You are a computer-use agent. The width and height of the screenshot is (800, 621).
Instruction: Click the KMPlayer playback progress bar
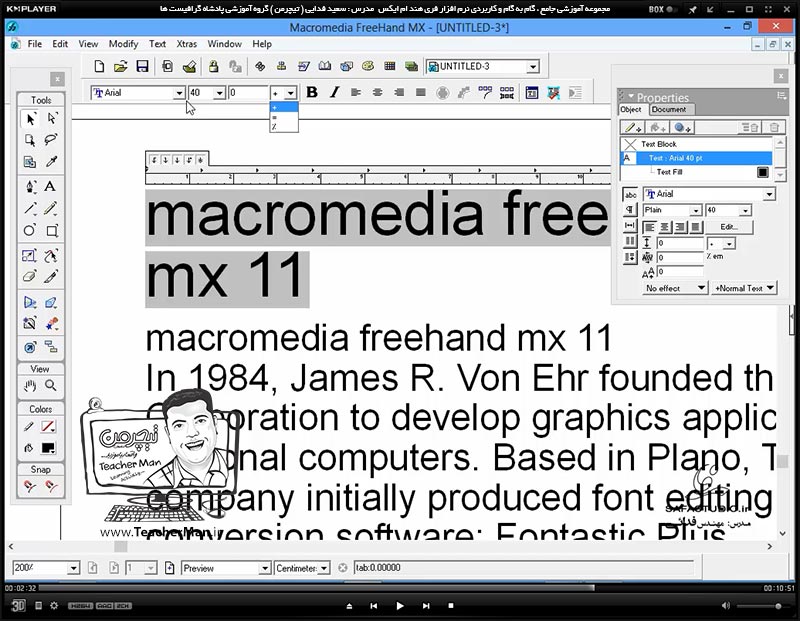pyautogui.click(x=399, y=588)
